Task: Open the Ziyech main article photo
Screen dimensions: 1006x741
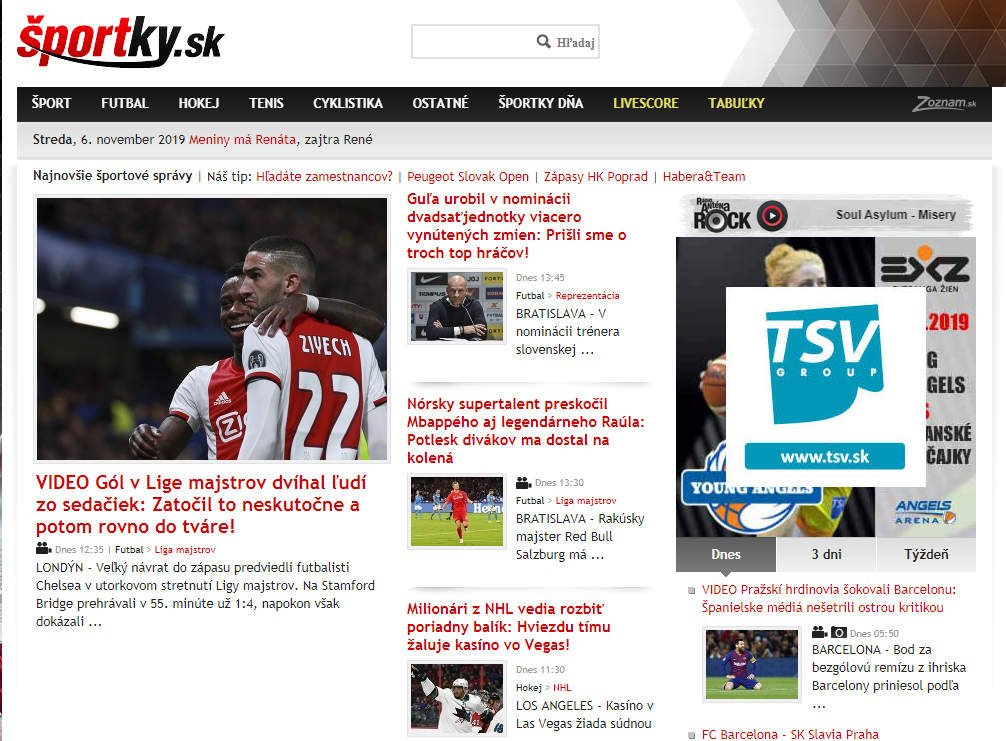Action: tap(211, 329)
